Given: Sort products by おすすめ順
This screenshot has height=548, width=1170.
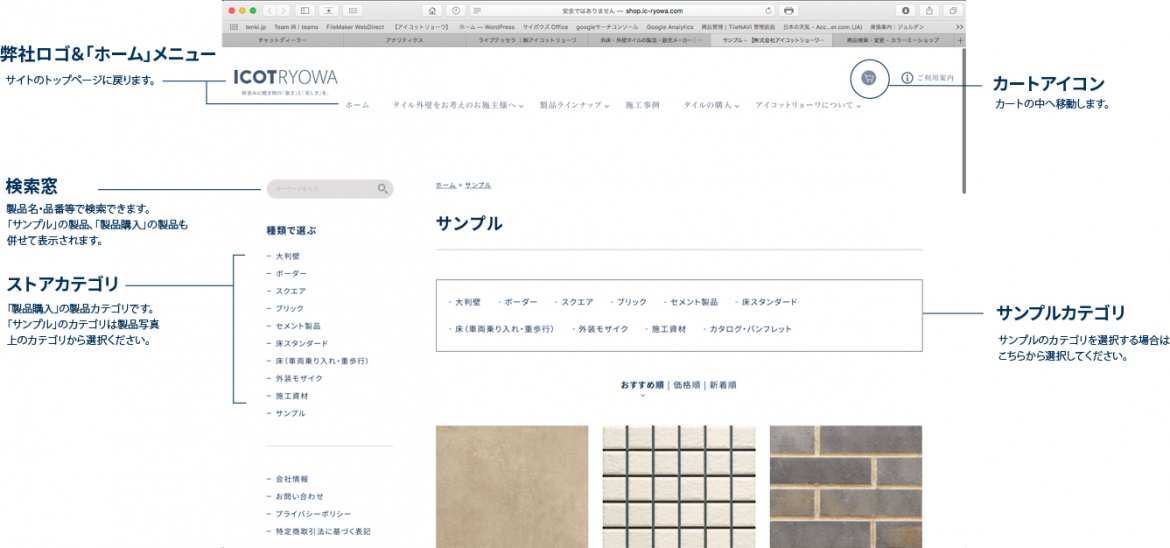Looking at the screenshot, I should click(642, 385).
